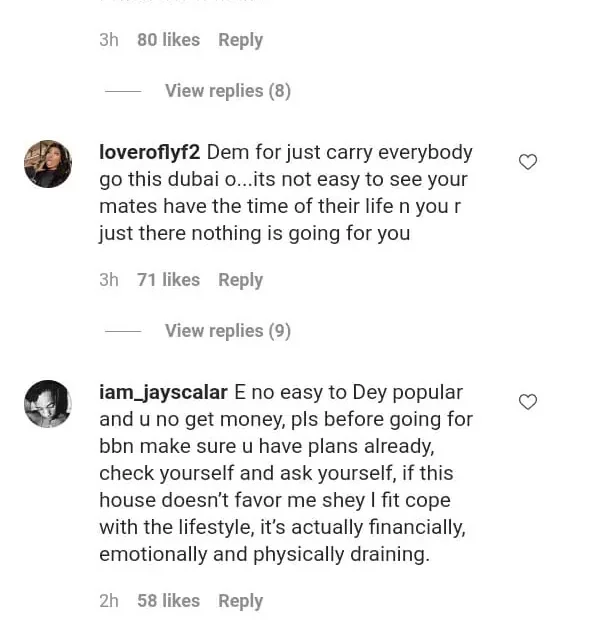Click the 2h timestamp beside 58 likes
600x630 pixels.
click(x=109, y=601)
